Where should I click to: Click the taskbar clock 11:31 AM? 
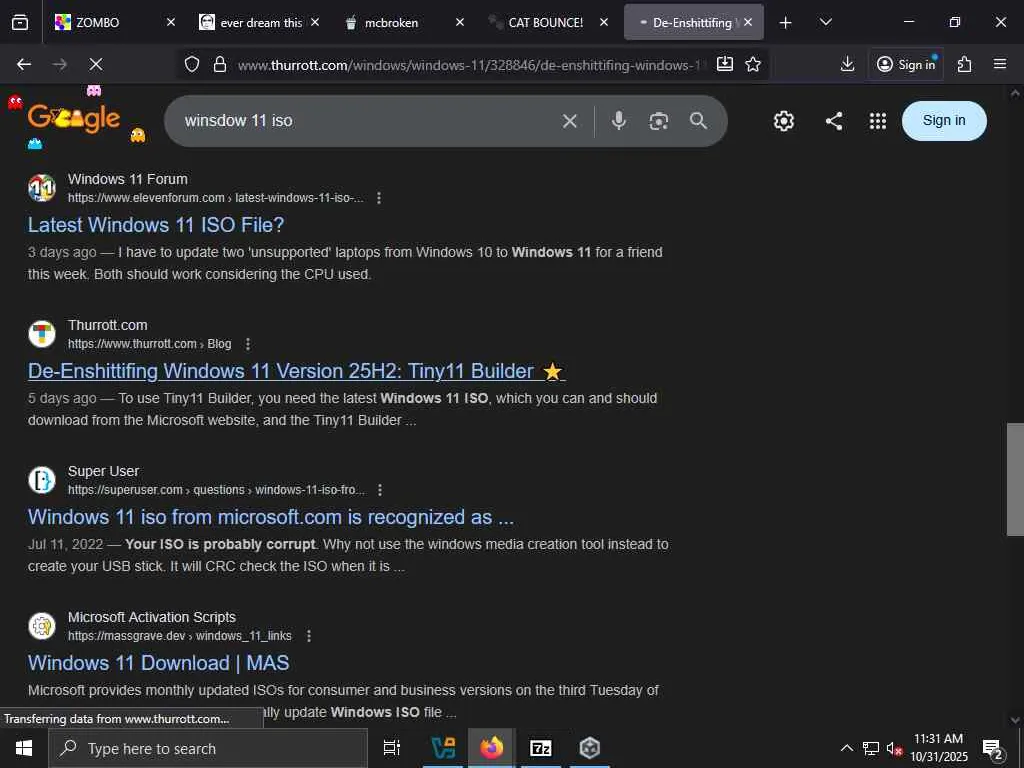point(938,739)
